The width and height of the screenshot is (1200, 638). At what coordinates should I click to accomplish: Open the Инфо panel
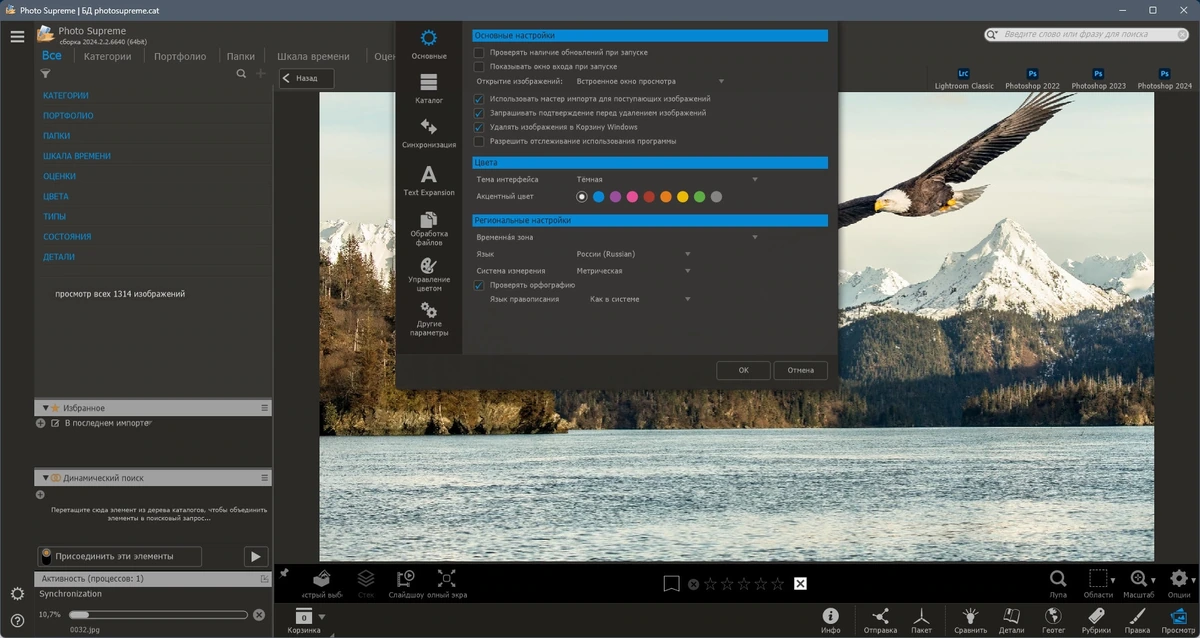830,620
